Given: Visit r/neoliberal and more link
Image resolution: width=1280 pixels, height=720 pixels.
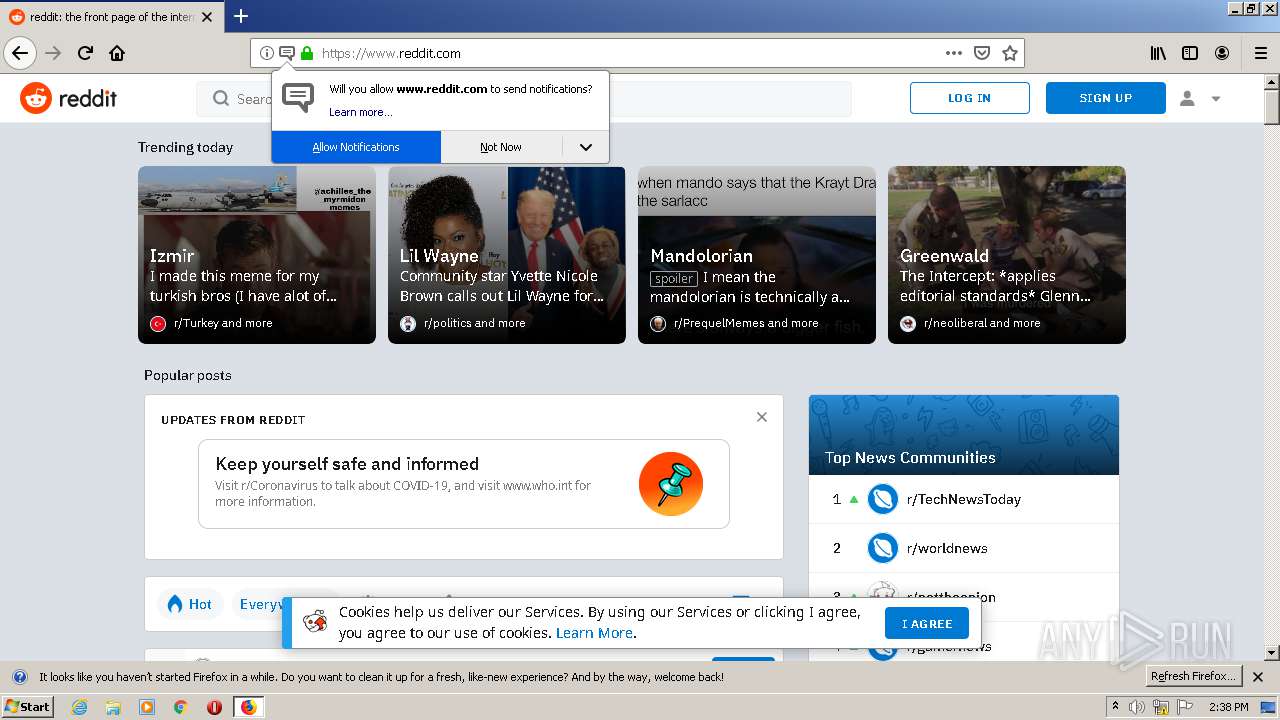Looking at the screenshot, I should click(x=982, y=323).
